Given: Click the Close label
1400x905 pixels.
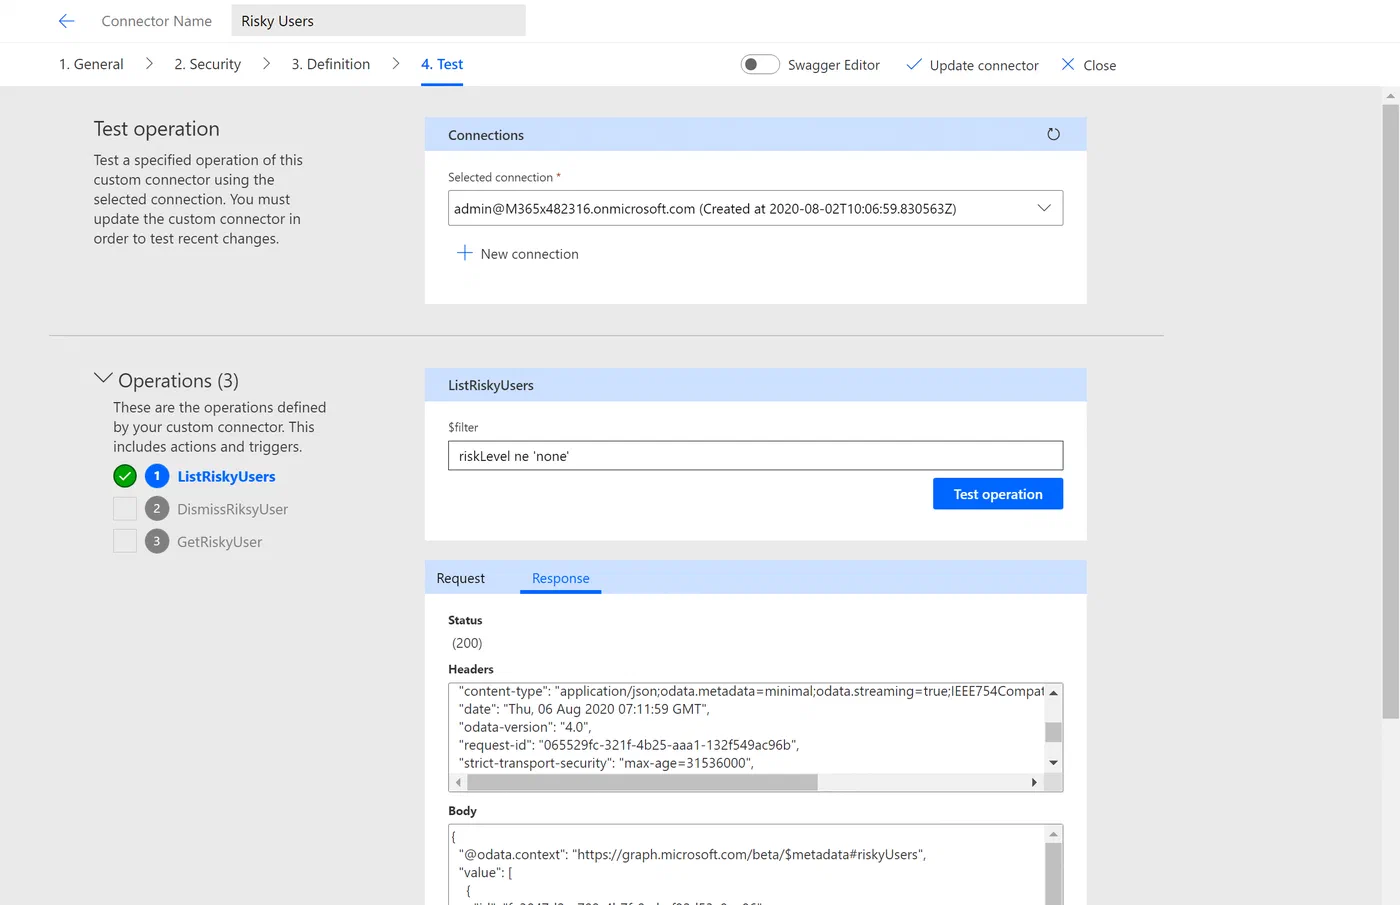Looking at the screenshot, I should click(1100, 65).
